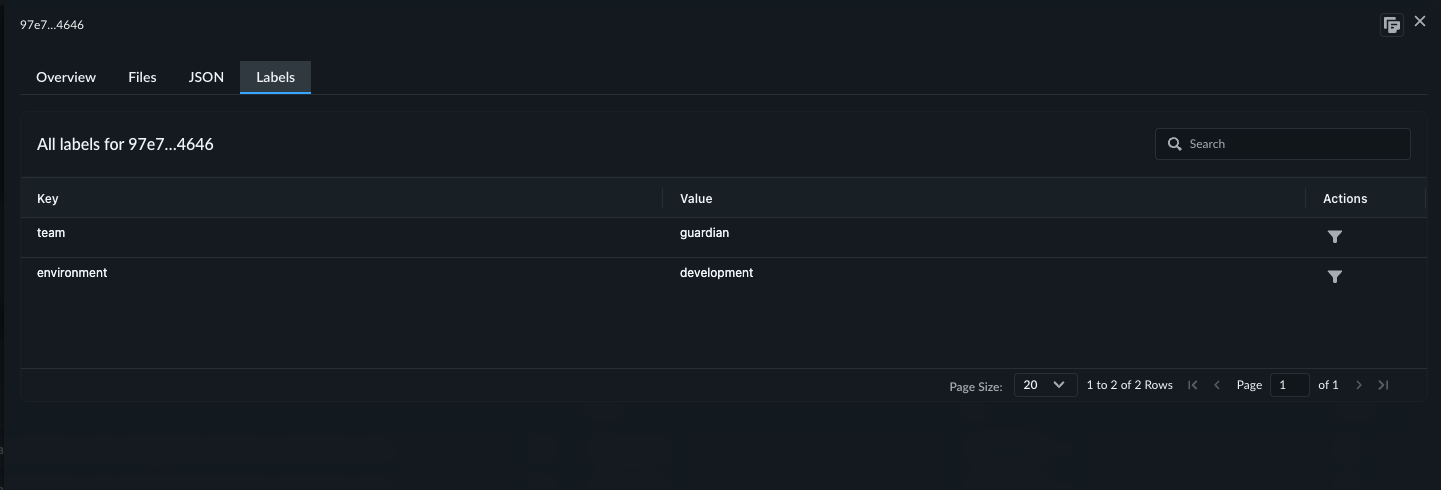This screenshot has height=490, width=1441.
Task: Go to the first page of labels
Action: click(1193, 385)
